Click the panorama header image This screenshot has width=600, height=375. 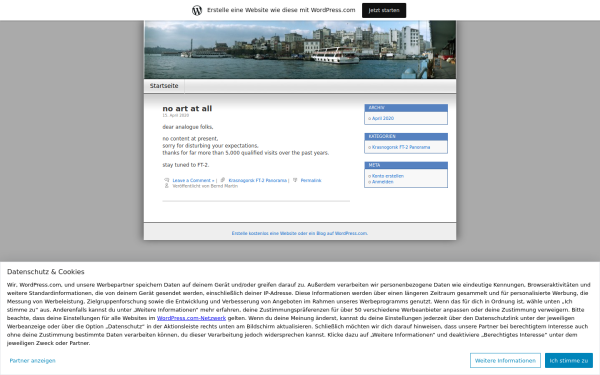(300, 50)
